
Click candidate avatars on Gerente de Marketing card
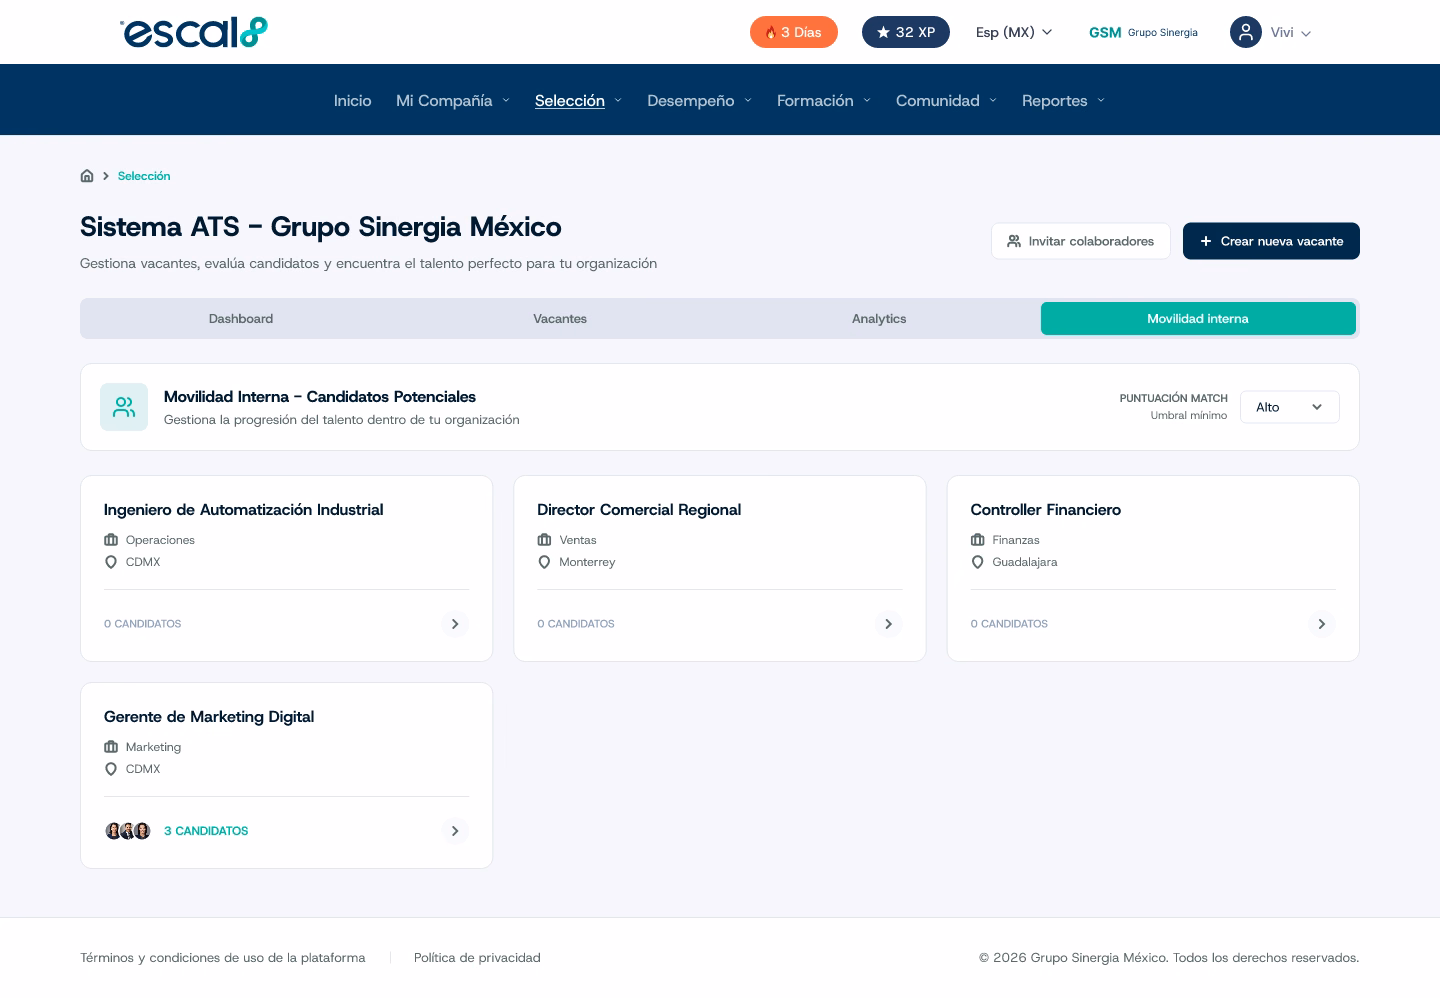[x=128, y=831]
